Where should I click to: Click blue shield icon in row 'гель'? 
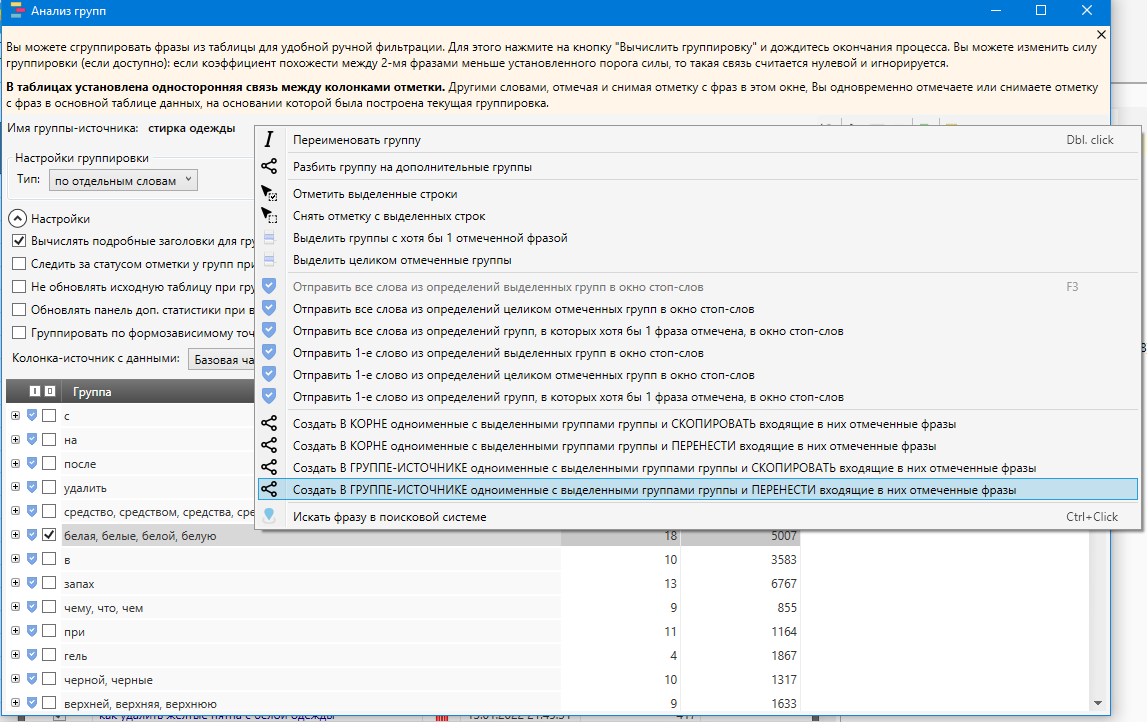tap(32, 655)
